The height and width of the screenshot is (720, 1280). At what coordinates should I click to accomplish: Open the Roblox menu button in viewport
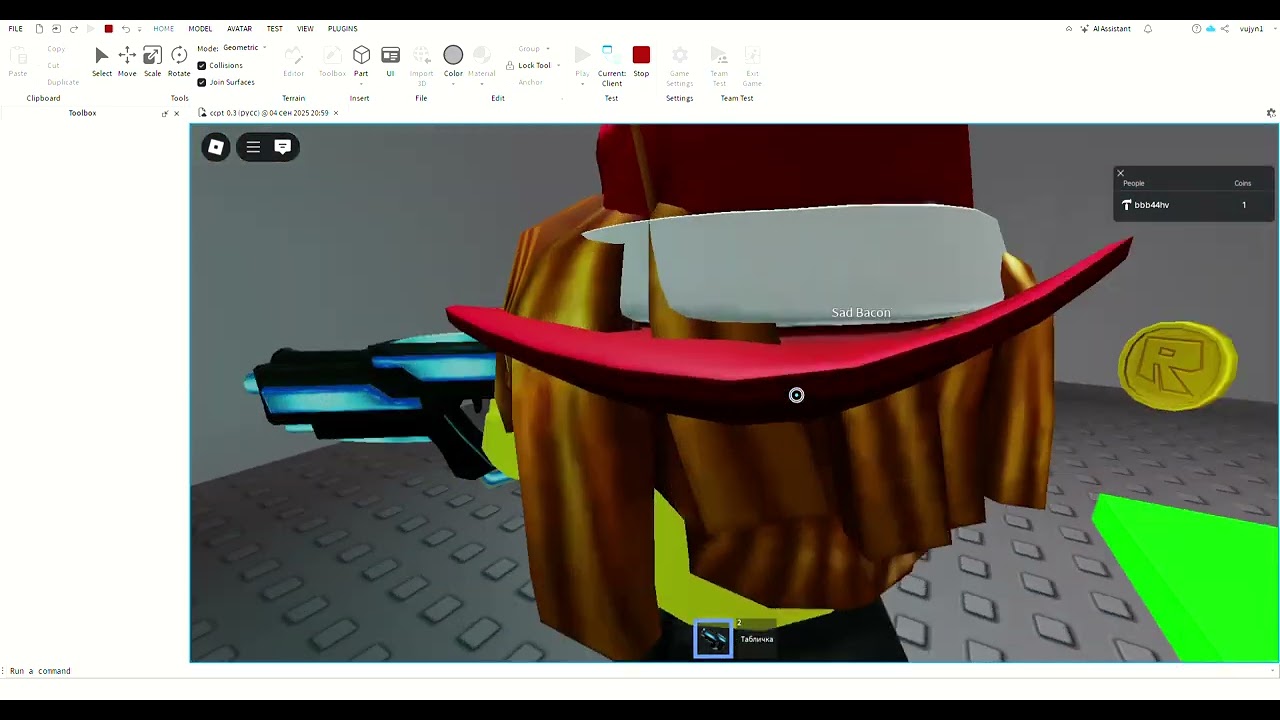(216, 147)
